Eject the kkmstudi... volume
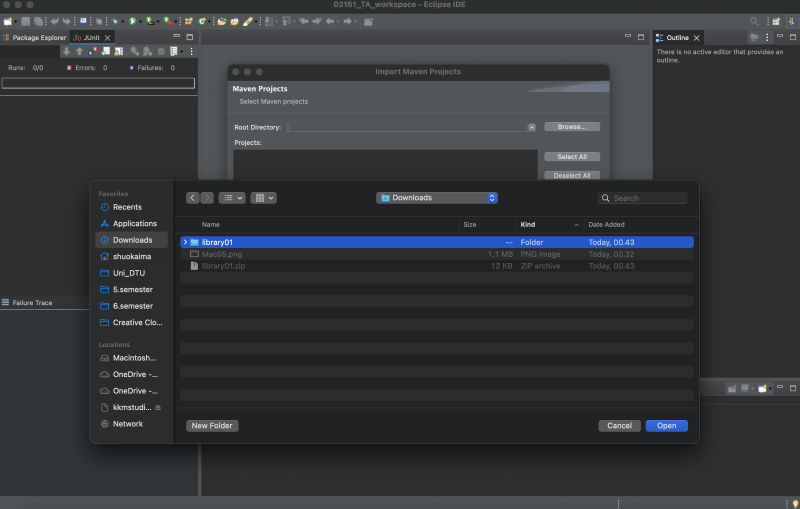The height and width of the screenshot is (509, 800). click(158, 408)
